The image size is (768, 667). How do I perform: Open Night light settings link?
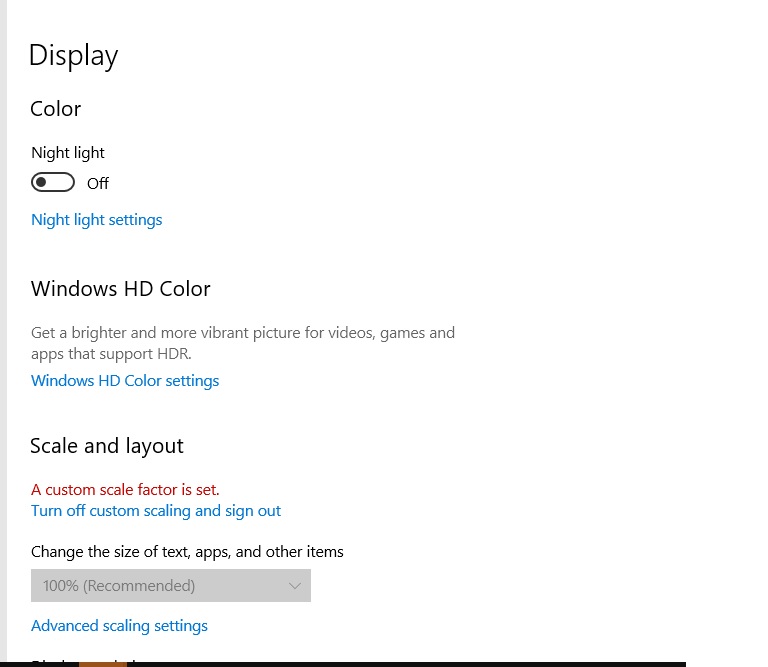point(96,220)
